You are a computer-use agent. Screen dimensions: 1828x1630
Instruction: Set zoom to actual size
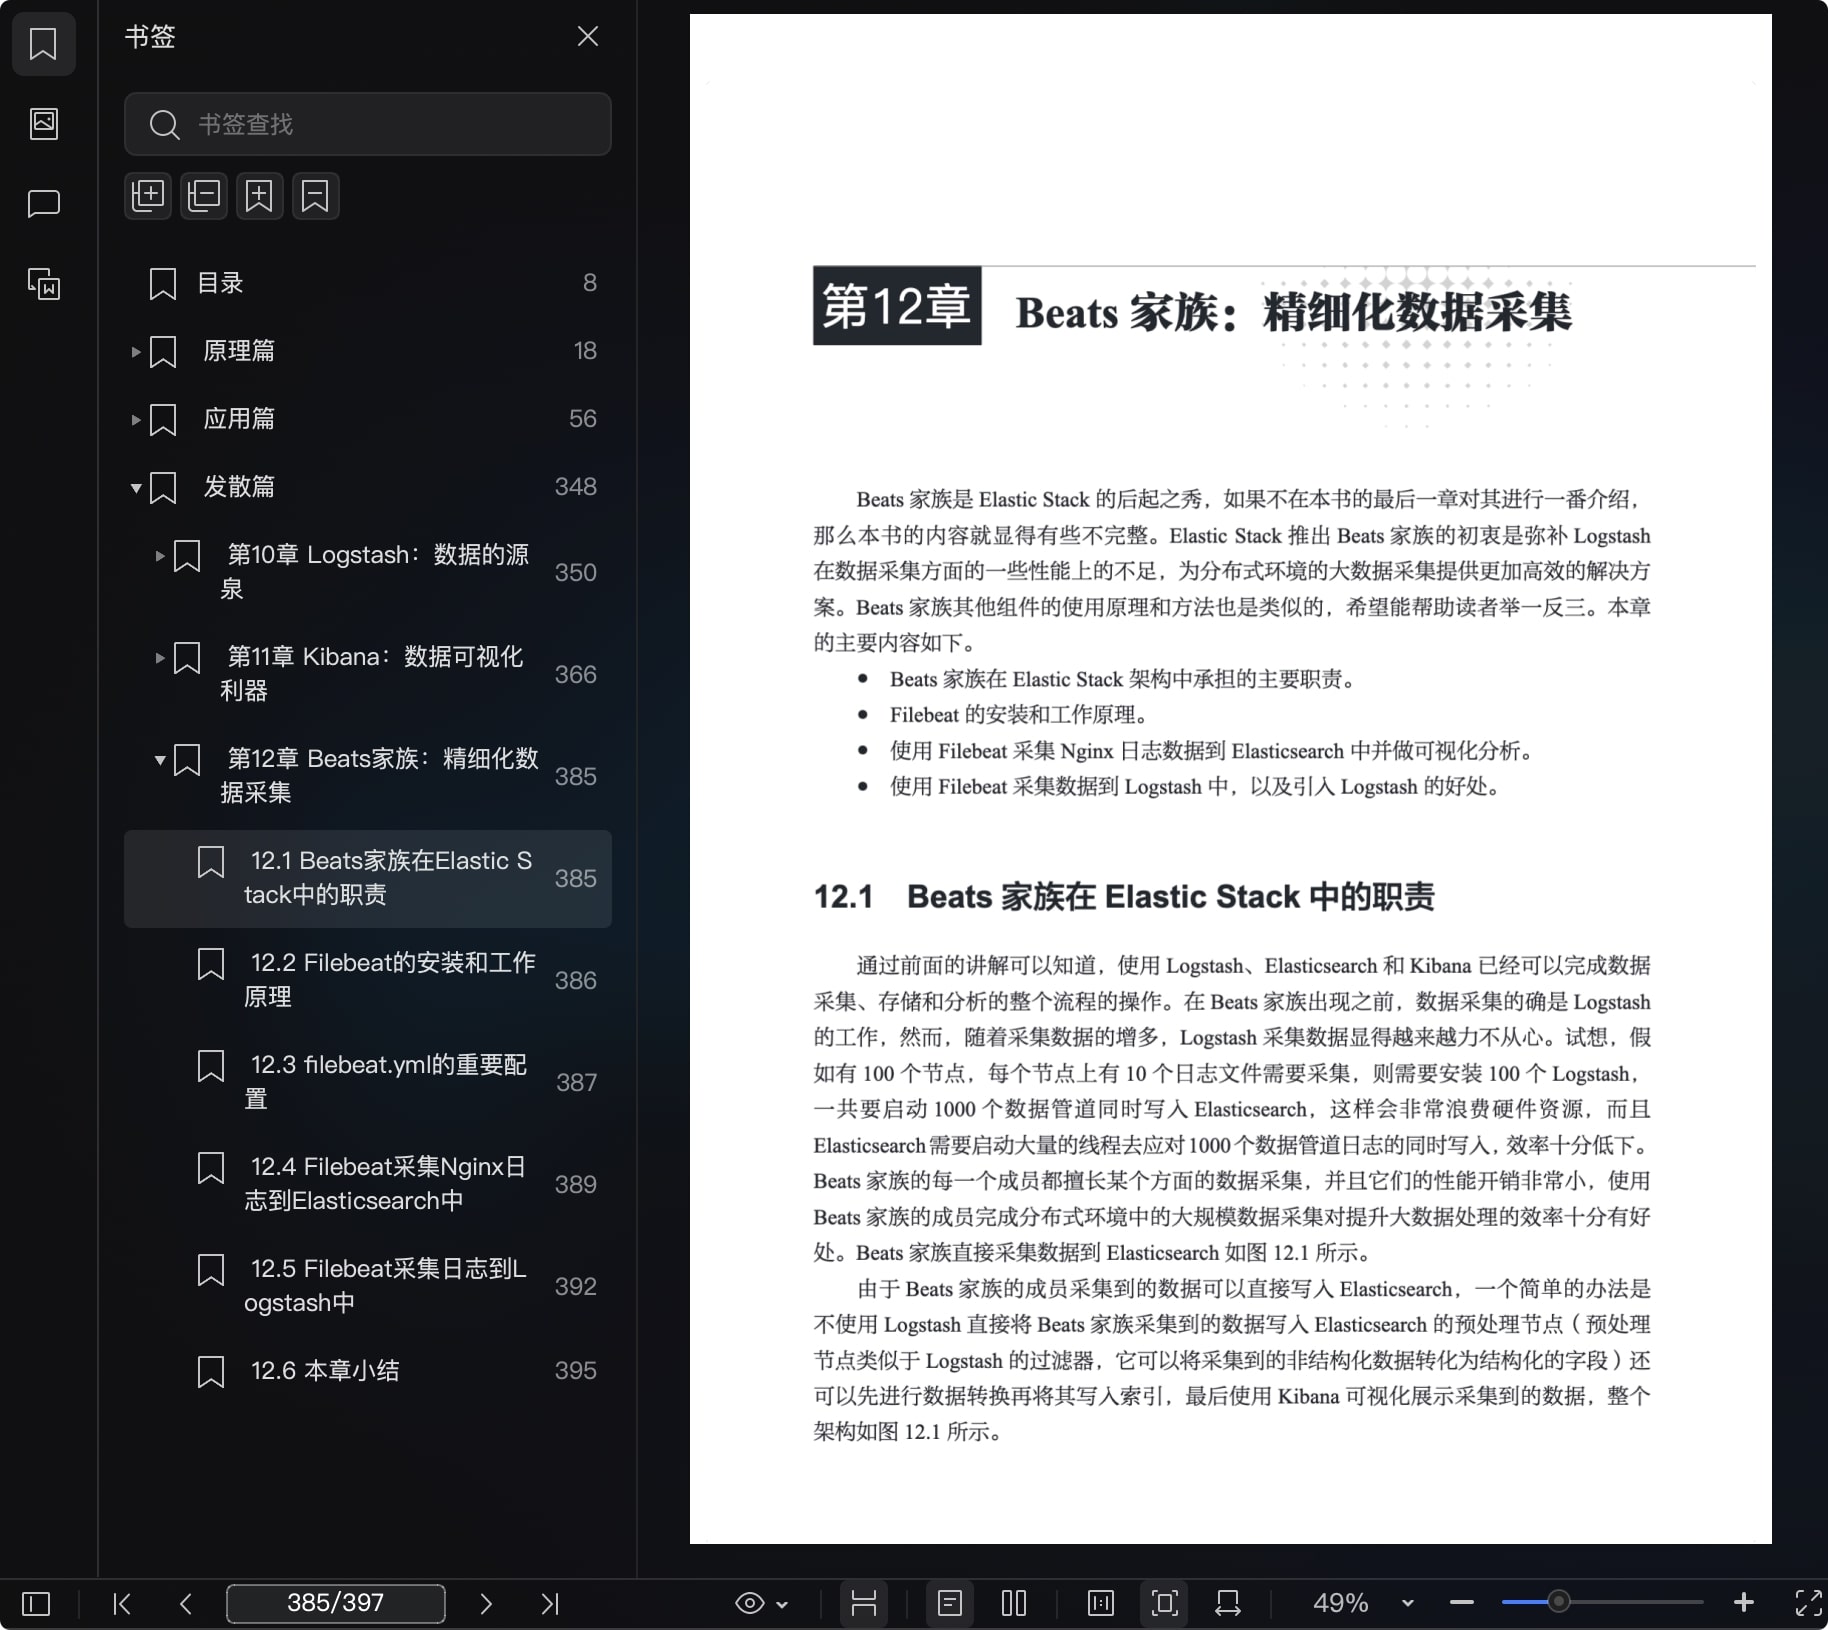point(1101,1603)
